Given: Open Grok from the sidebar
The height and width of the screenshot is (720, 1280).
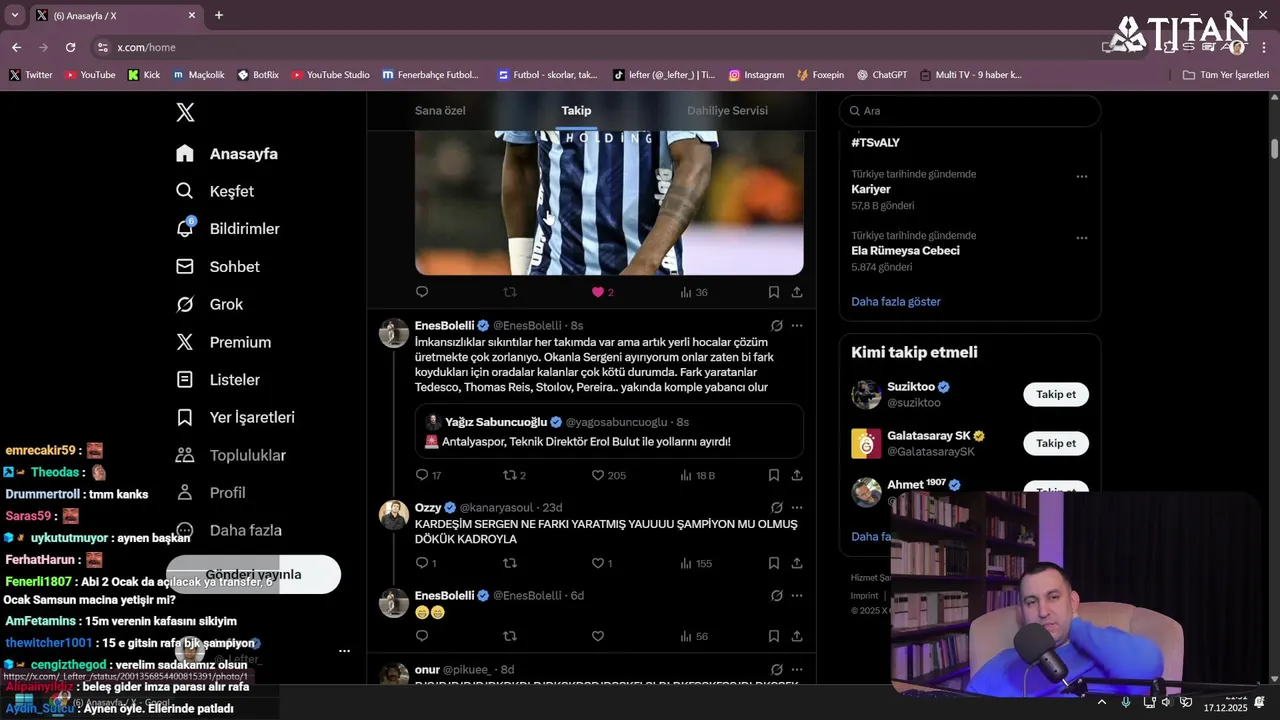Looking at the screenshot, I should [x=210, y=304].
